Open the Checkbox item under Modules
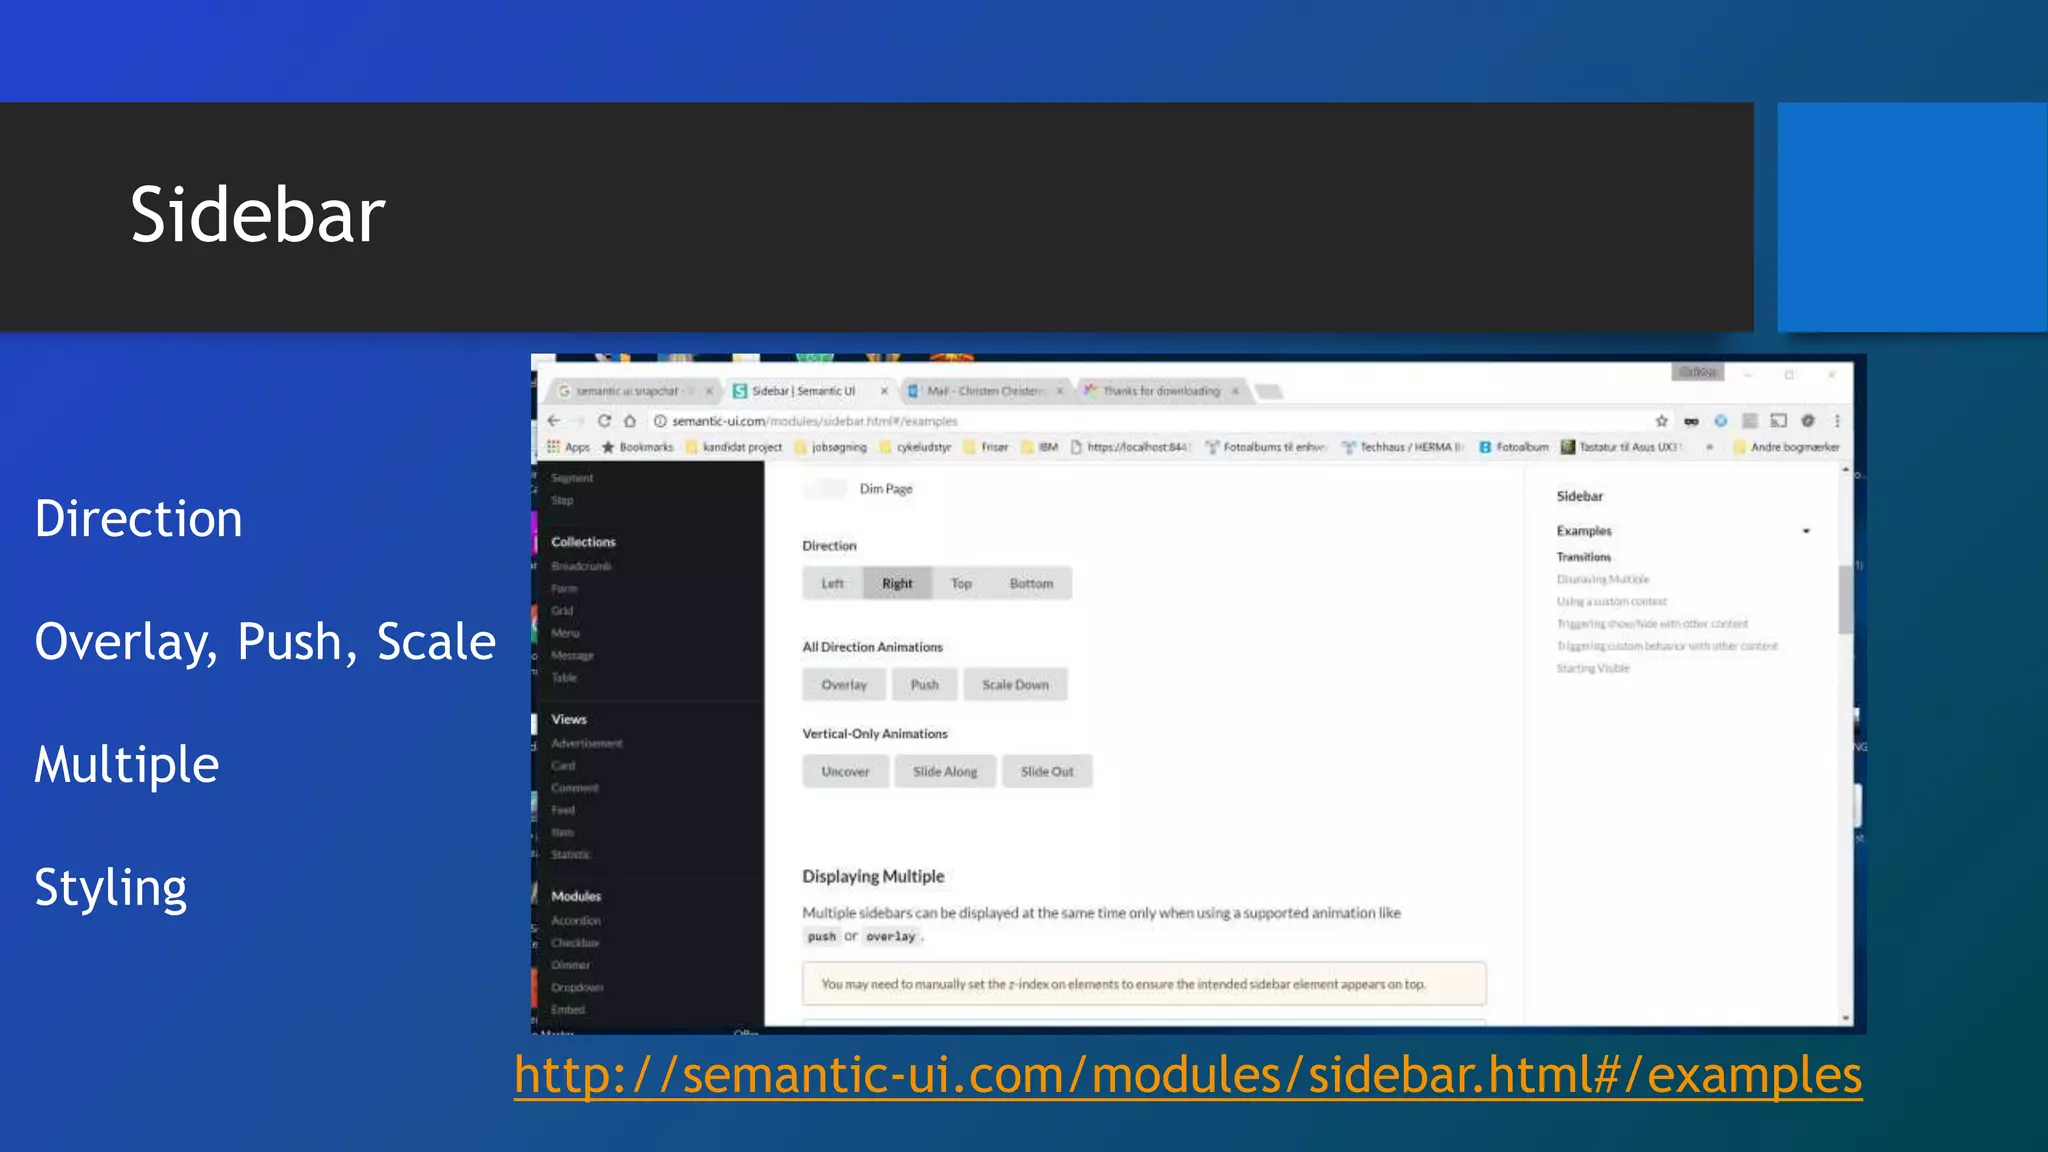The height and width of the screenshot is (1152, 2048). click(x=575, y=943)
